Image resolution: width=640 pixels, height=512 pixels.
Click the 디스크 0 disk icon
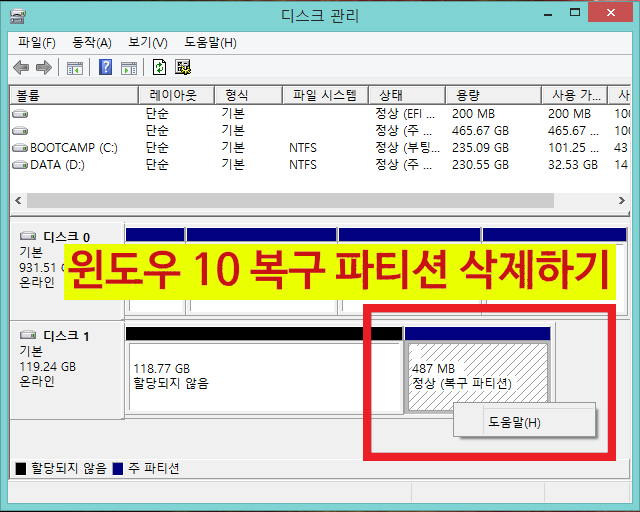tap(28, 236)
